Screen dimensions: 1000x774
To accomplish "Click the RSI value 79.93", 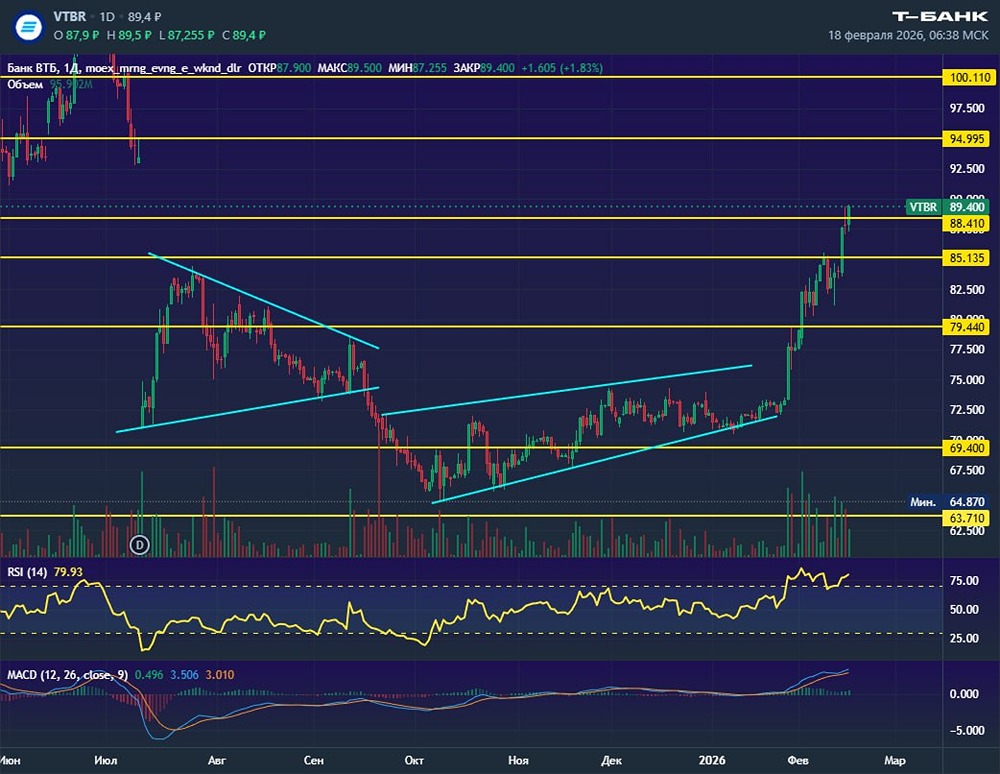I will tap(68, 572).
